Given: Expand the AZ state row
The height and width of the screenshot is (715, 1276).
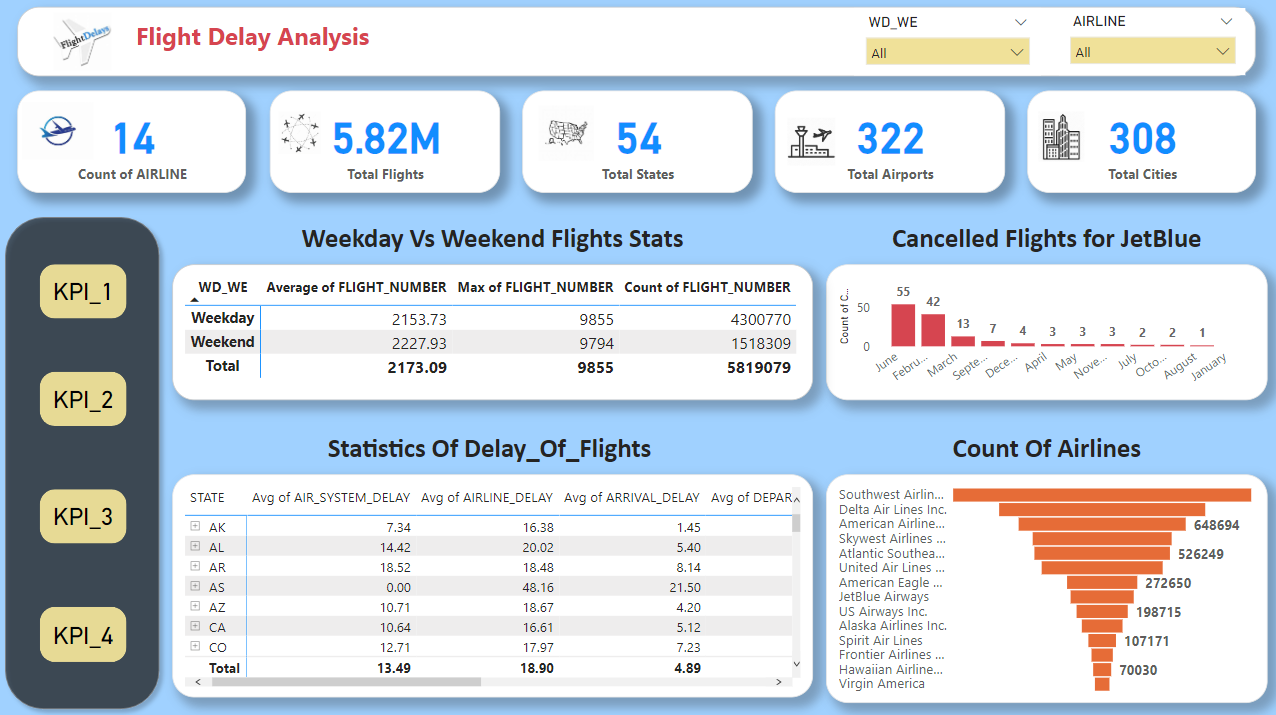Looking at the screenshot, I should point(196,606).
